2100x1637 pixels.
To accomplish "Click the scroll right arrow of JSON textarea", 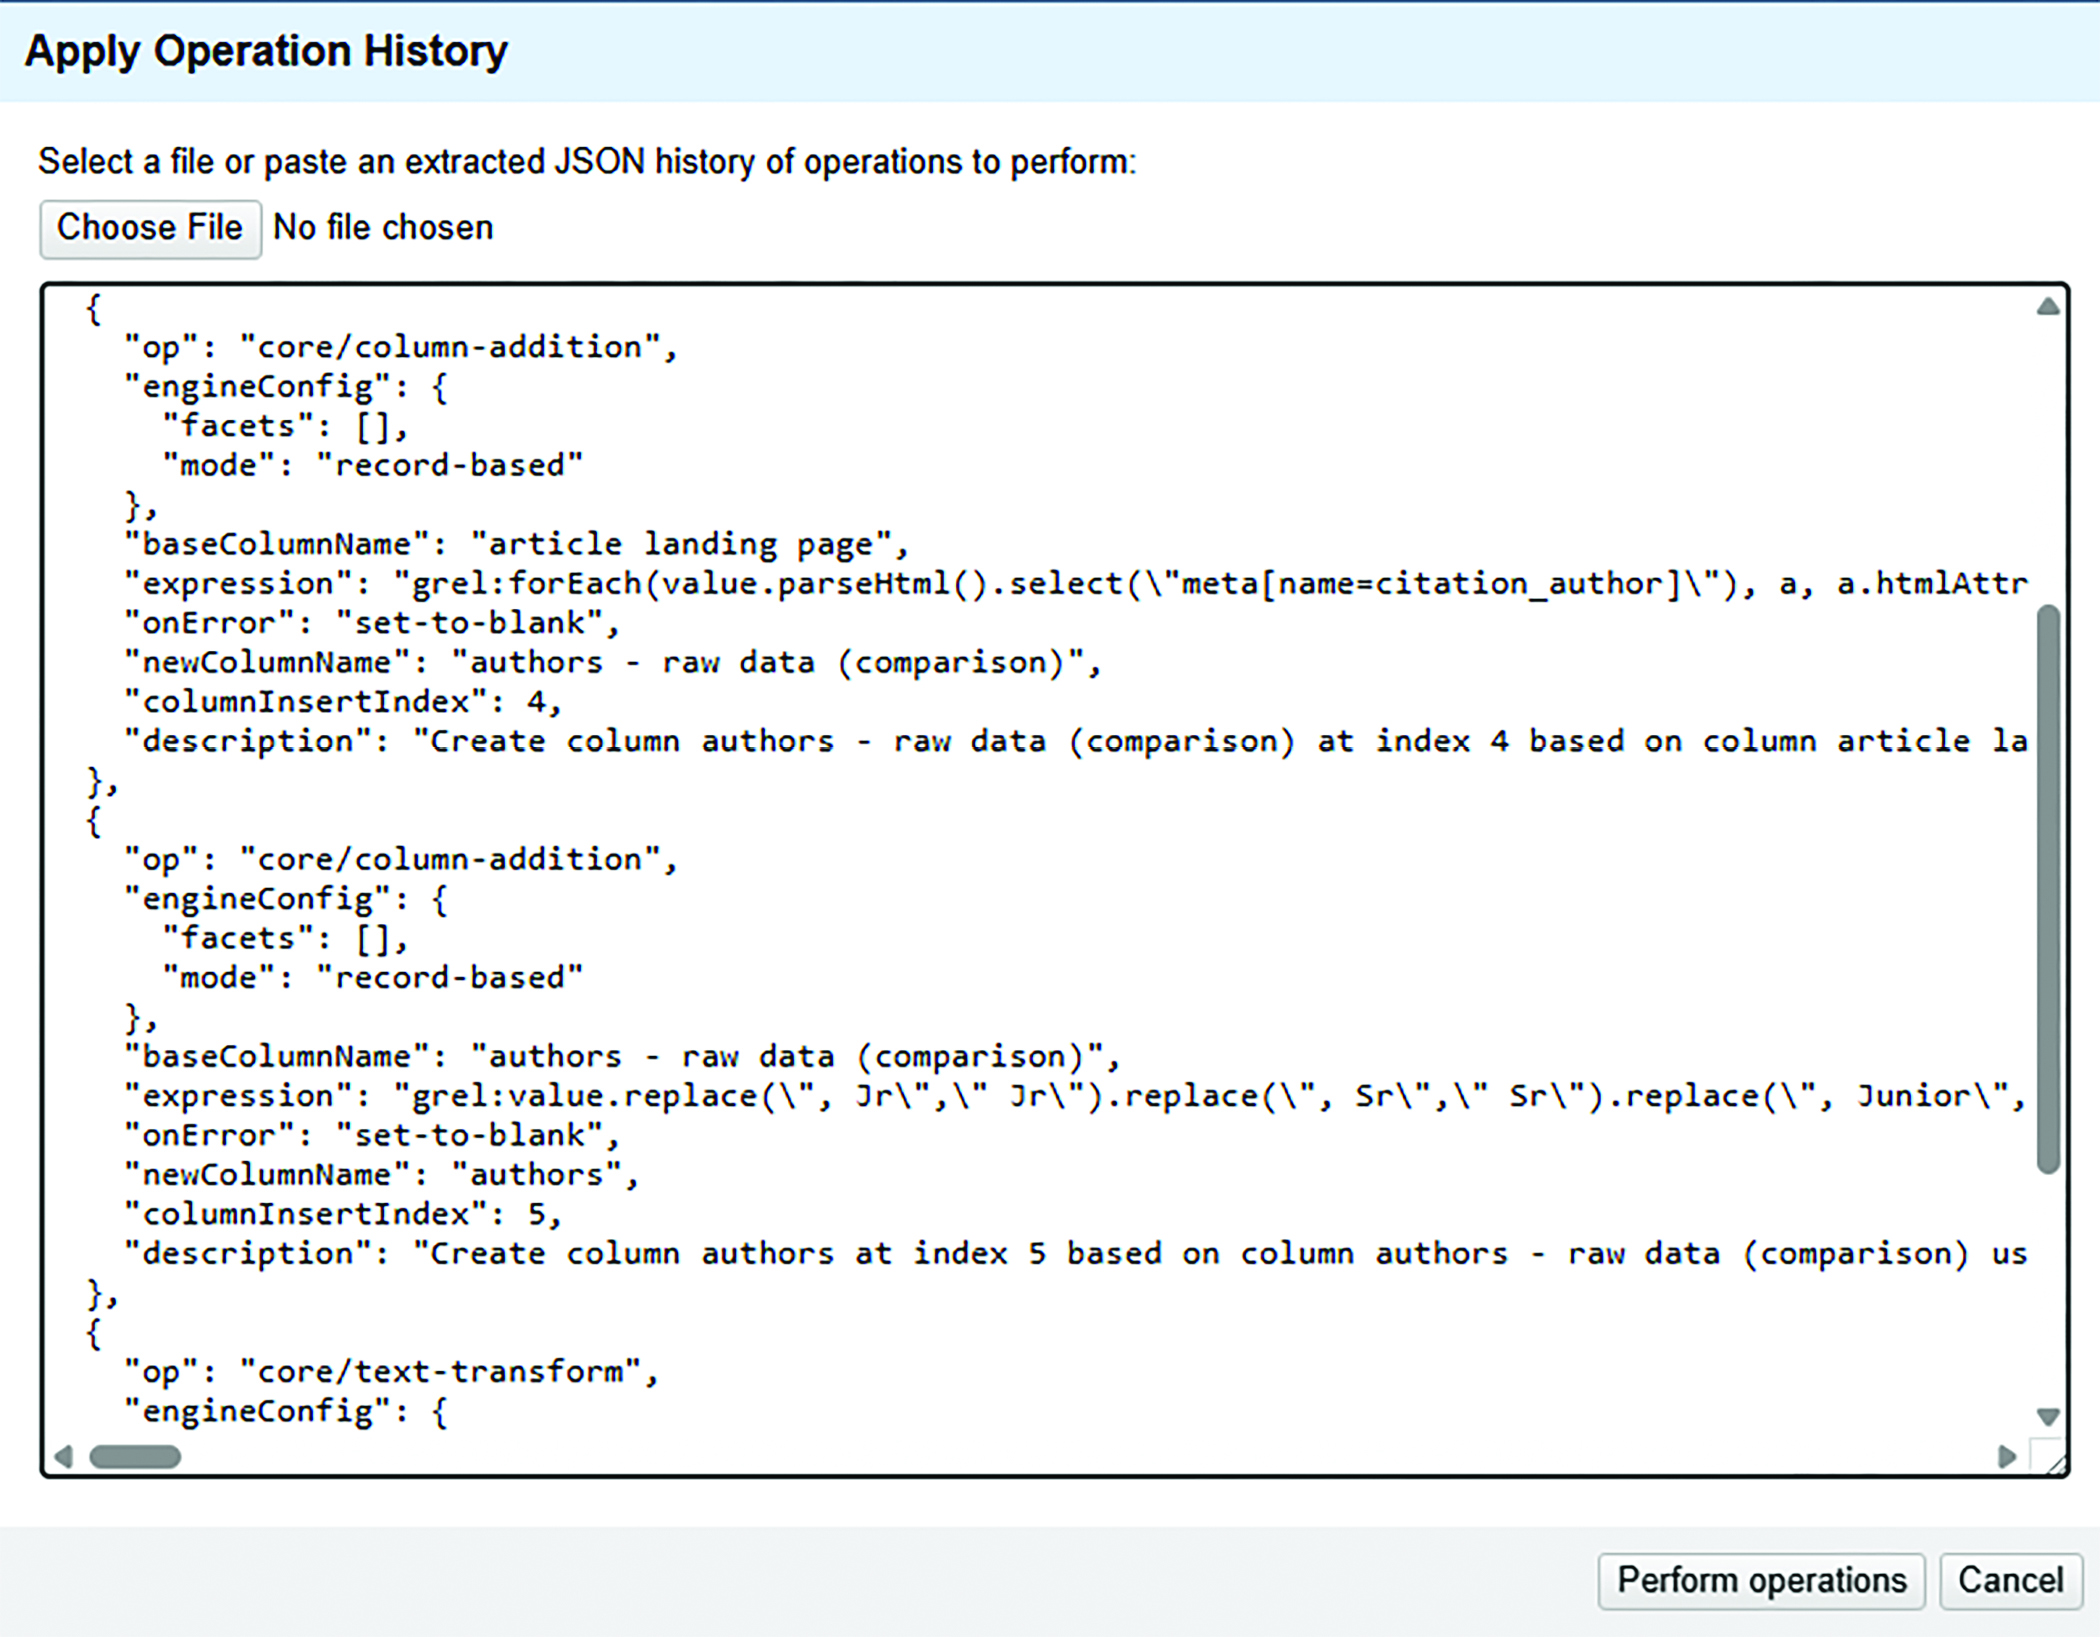I will point(2006,1456).
